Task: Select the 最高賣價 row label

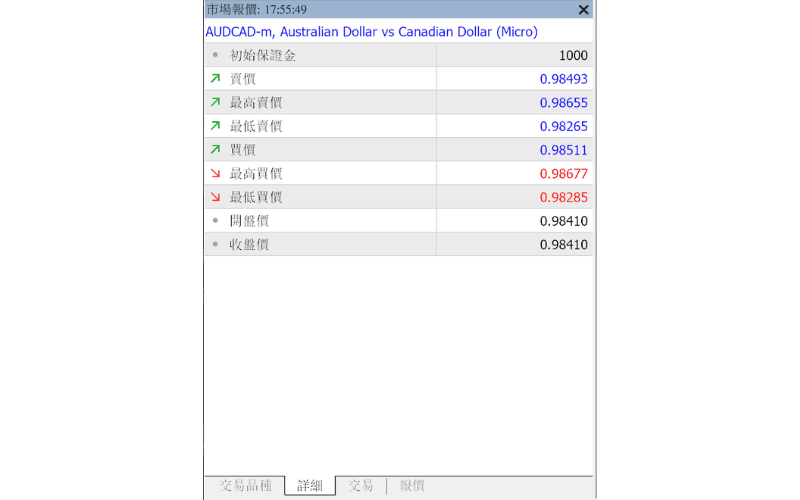Action: 256,103
